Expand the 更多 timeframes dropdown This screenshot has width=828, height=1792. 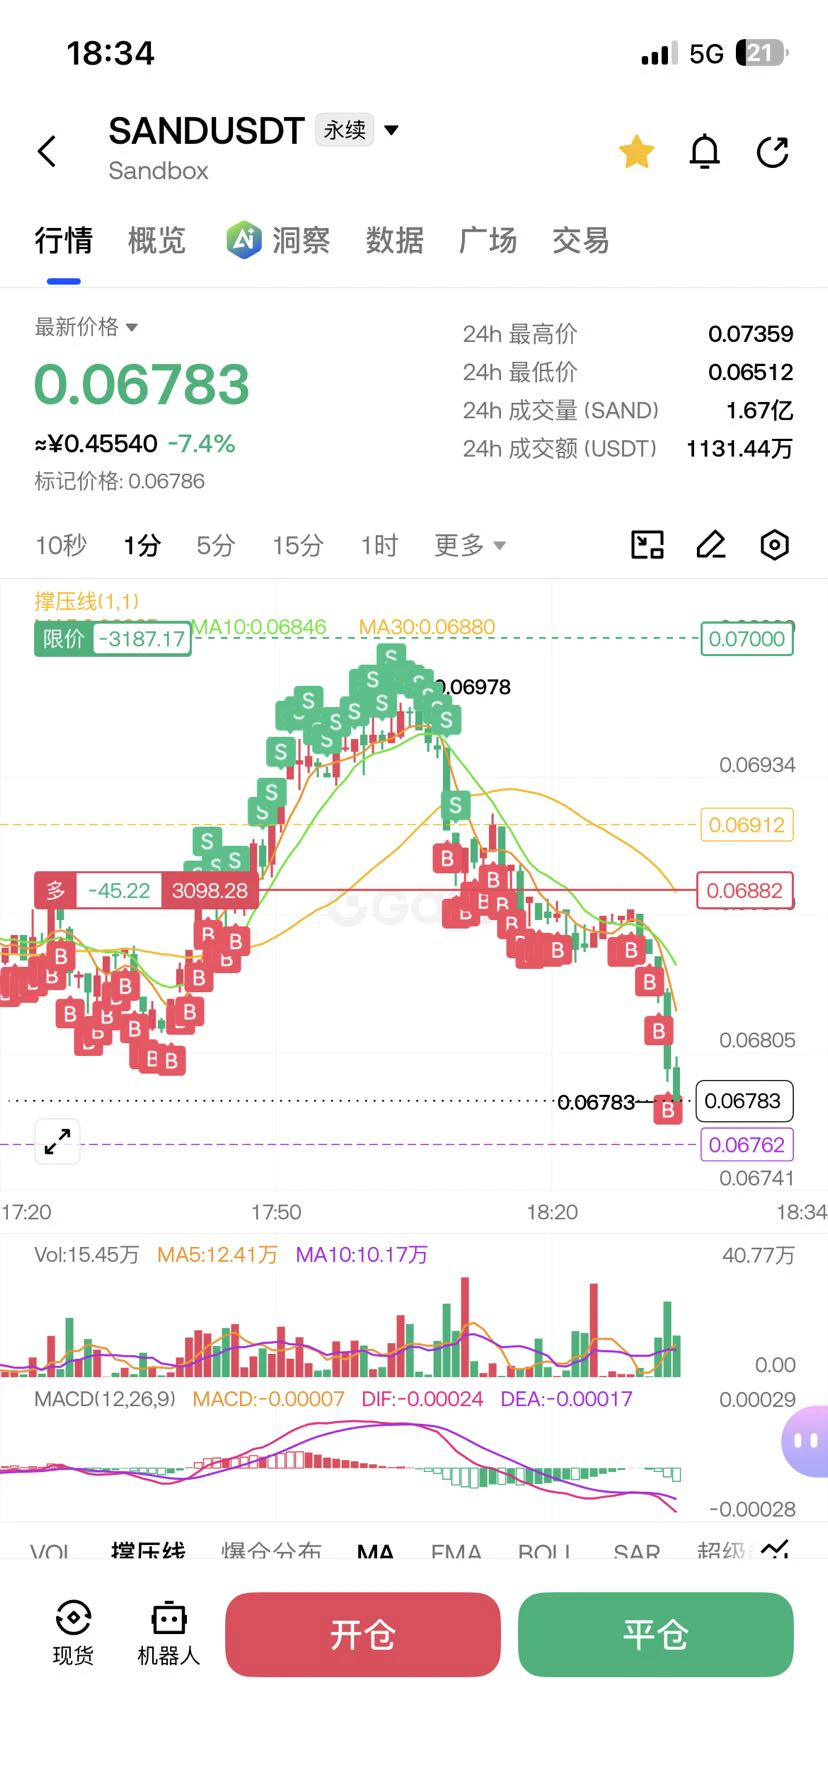click(470, 545)
